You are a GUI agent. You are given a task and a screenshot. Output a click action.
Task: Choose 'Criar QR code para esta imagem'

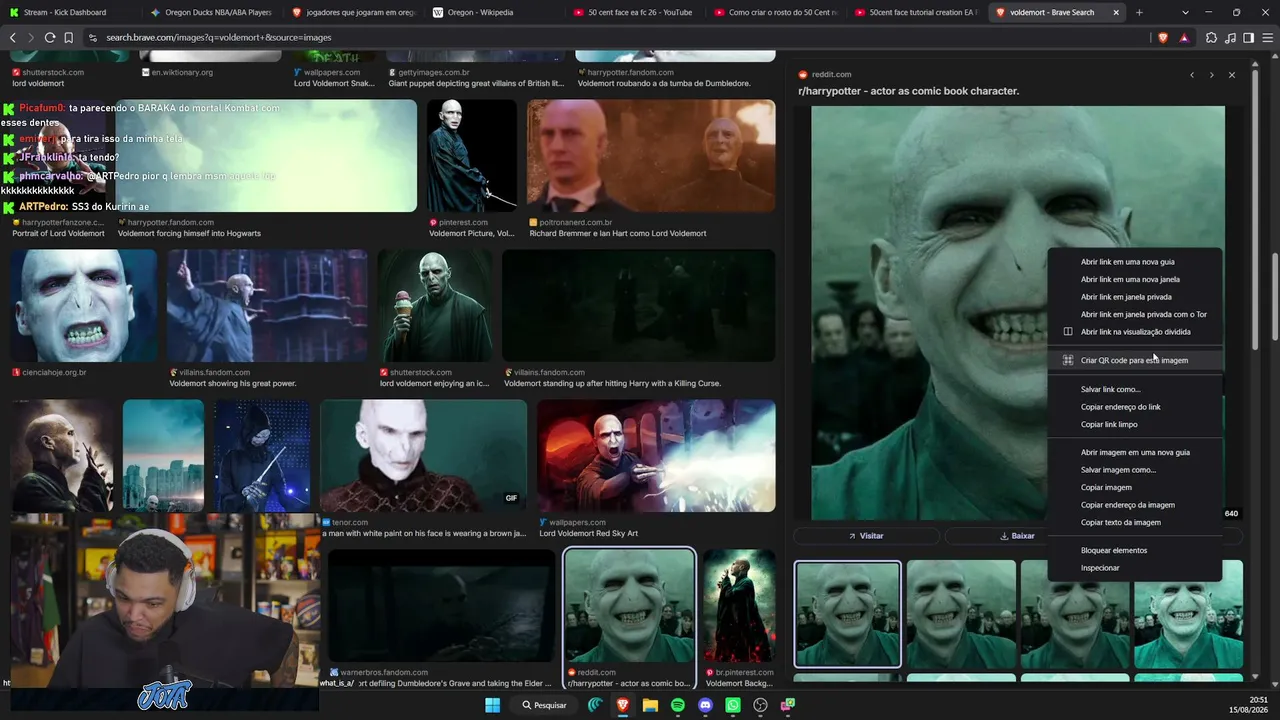point(1135,360)
